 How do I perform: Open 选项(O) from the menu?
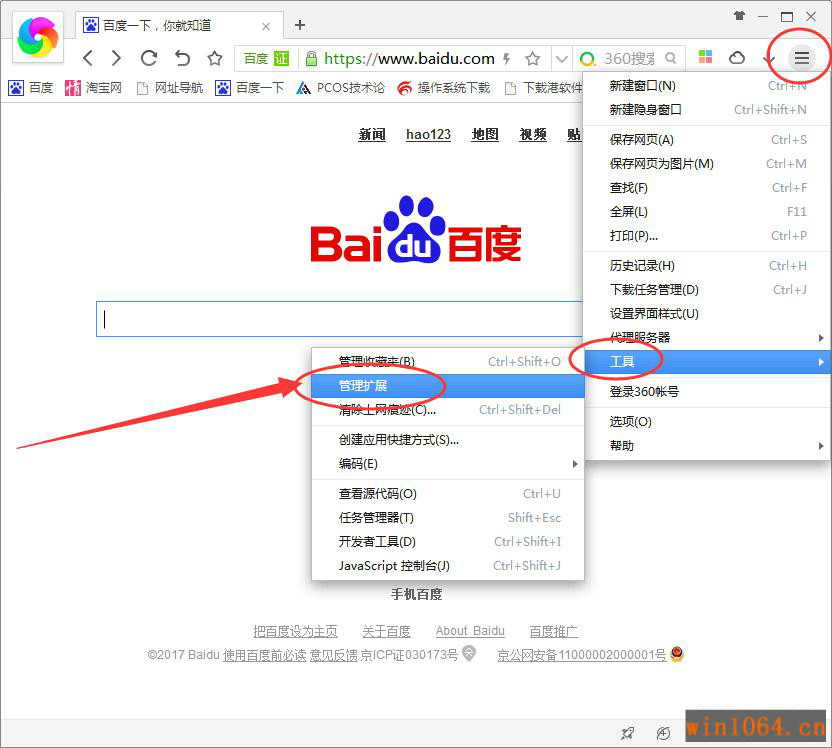click(x=707, y=422)
